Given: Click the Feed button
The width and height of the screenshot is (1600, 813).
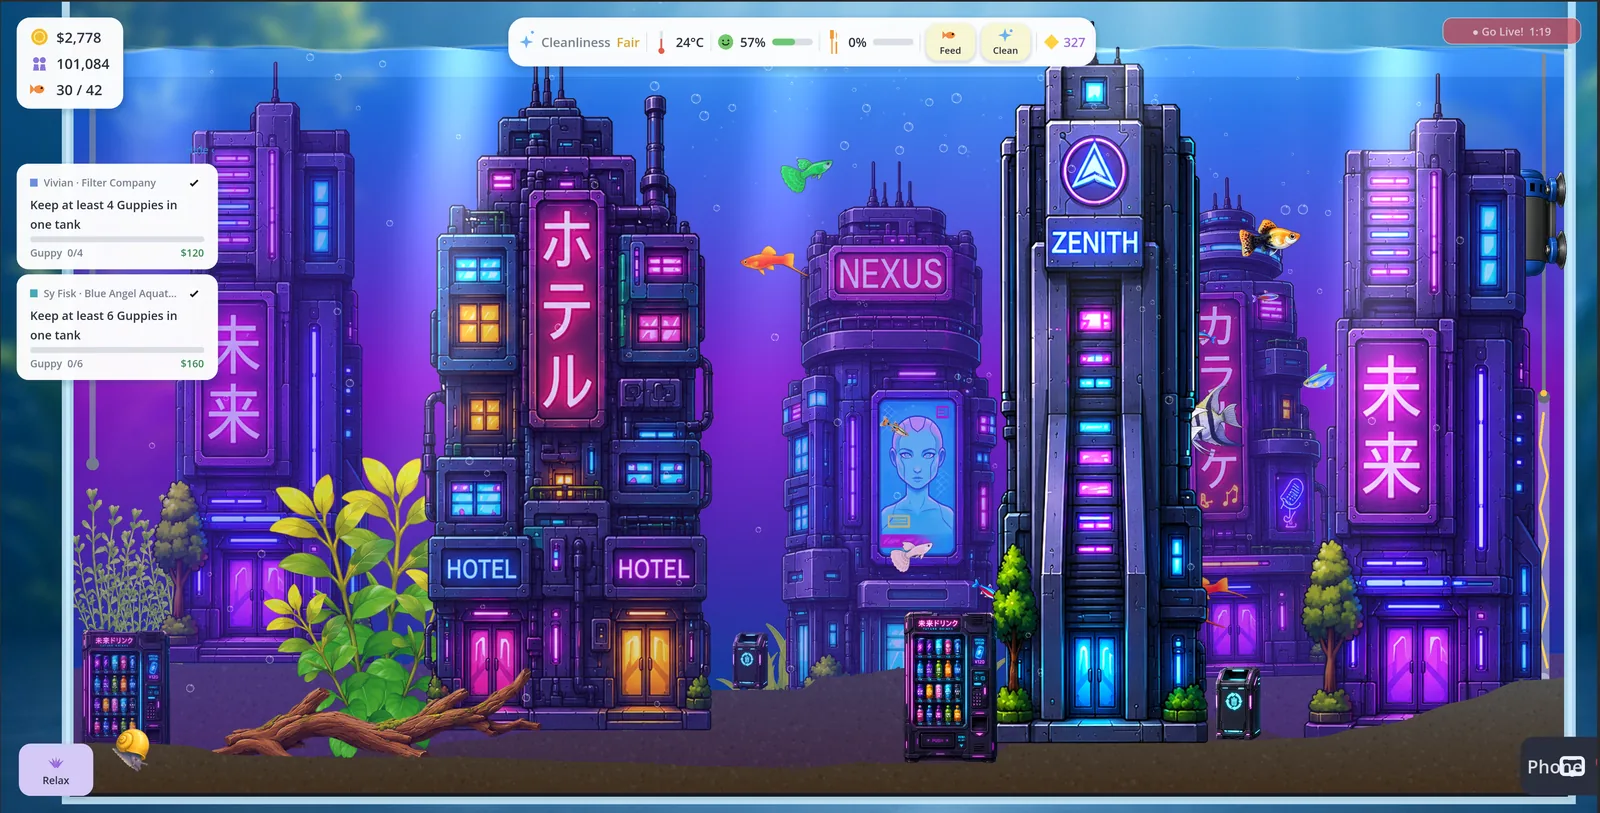Looking at the screenshot, I should [x=950, y=42].
